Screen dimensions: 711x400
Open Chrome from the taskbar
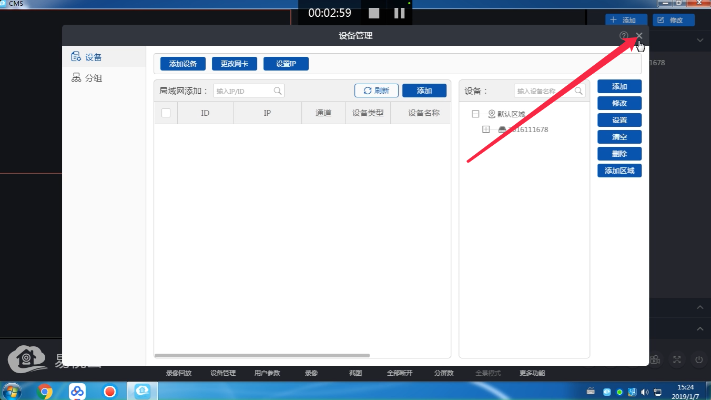tap(46, 390)
